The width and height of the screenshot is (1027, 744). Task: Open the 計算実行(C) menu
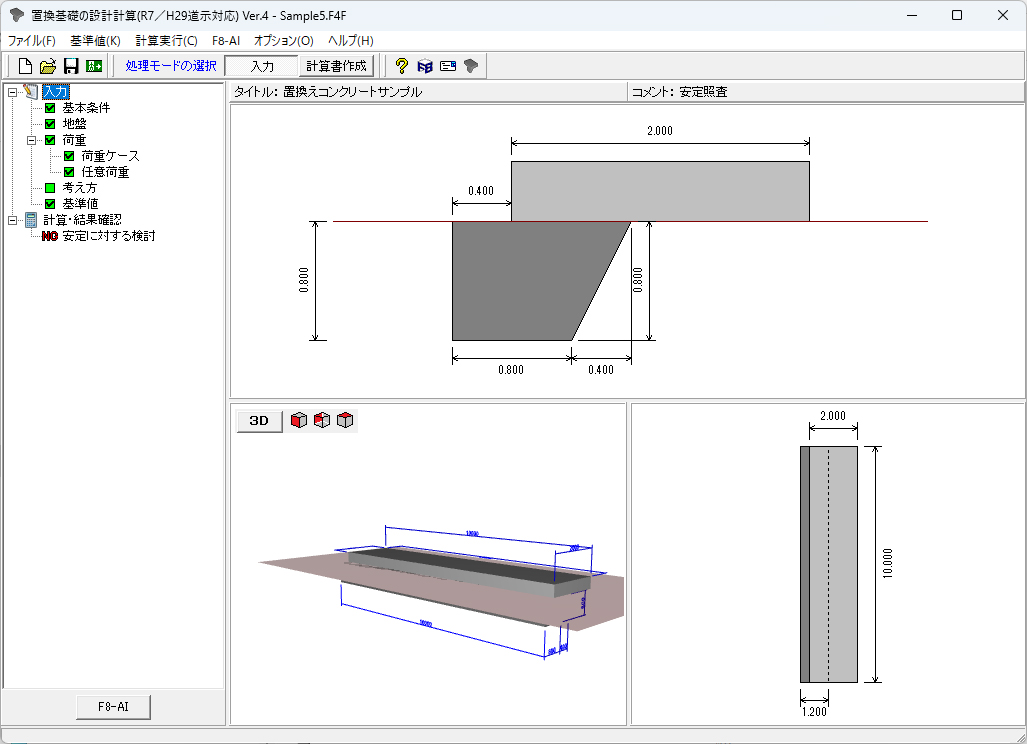[x=166, y=41]
